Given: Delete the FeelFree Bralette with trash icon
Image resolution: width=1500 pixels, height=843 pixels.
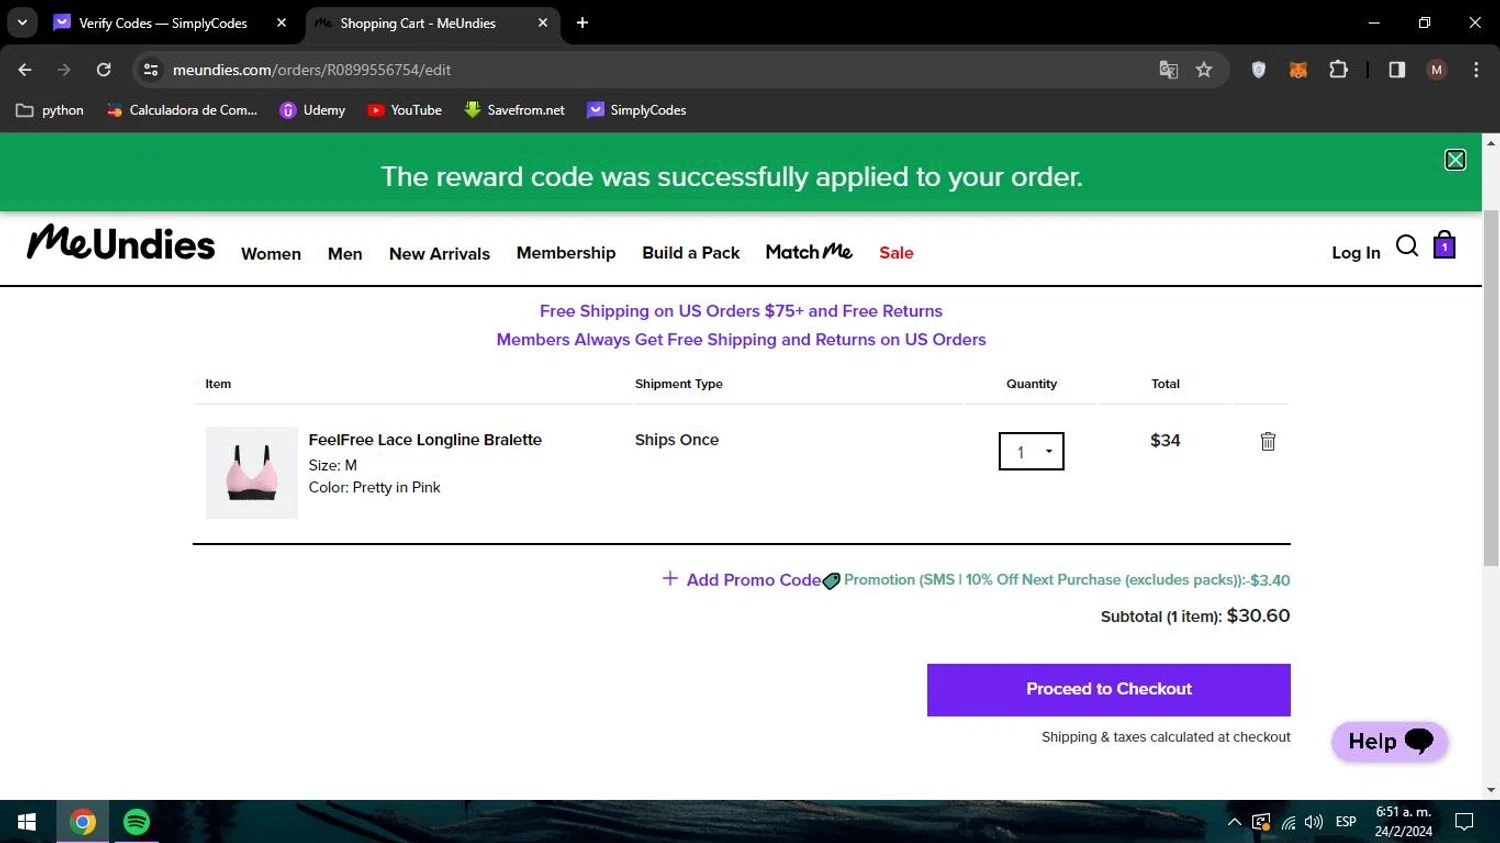Looking at the screenshot, I should (1268, 441).
